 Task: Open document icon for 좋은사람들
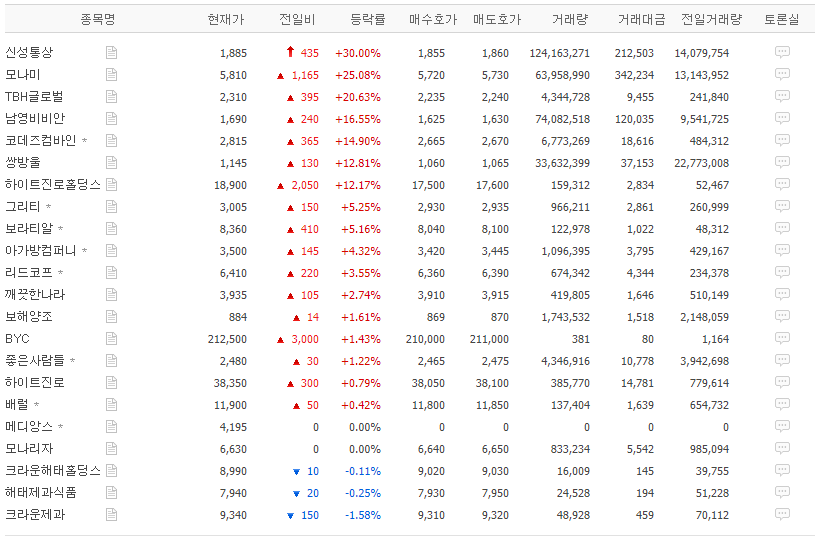click(x=112, y=360)
